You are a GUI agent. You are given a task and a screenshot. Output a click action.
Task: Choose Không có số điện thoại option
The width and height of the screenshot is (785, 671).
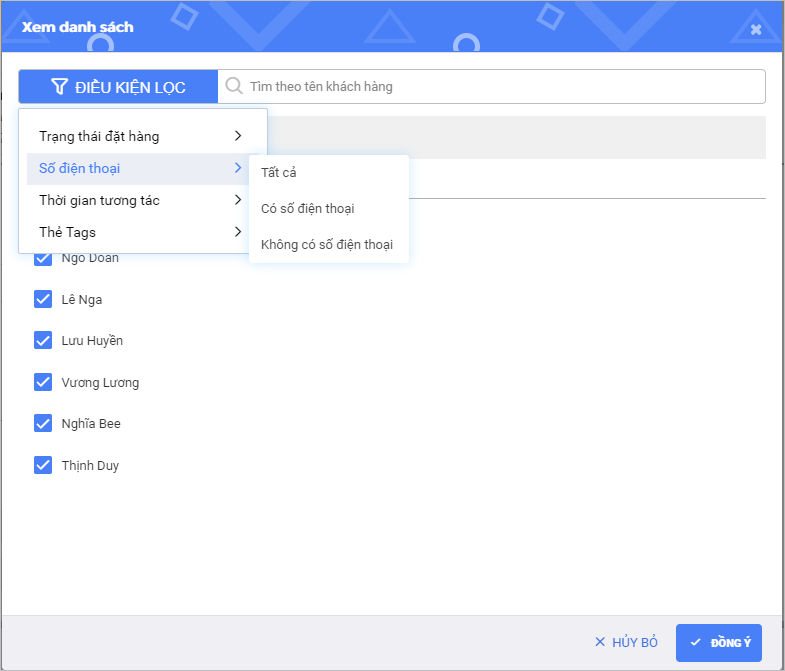[327, 244]
